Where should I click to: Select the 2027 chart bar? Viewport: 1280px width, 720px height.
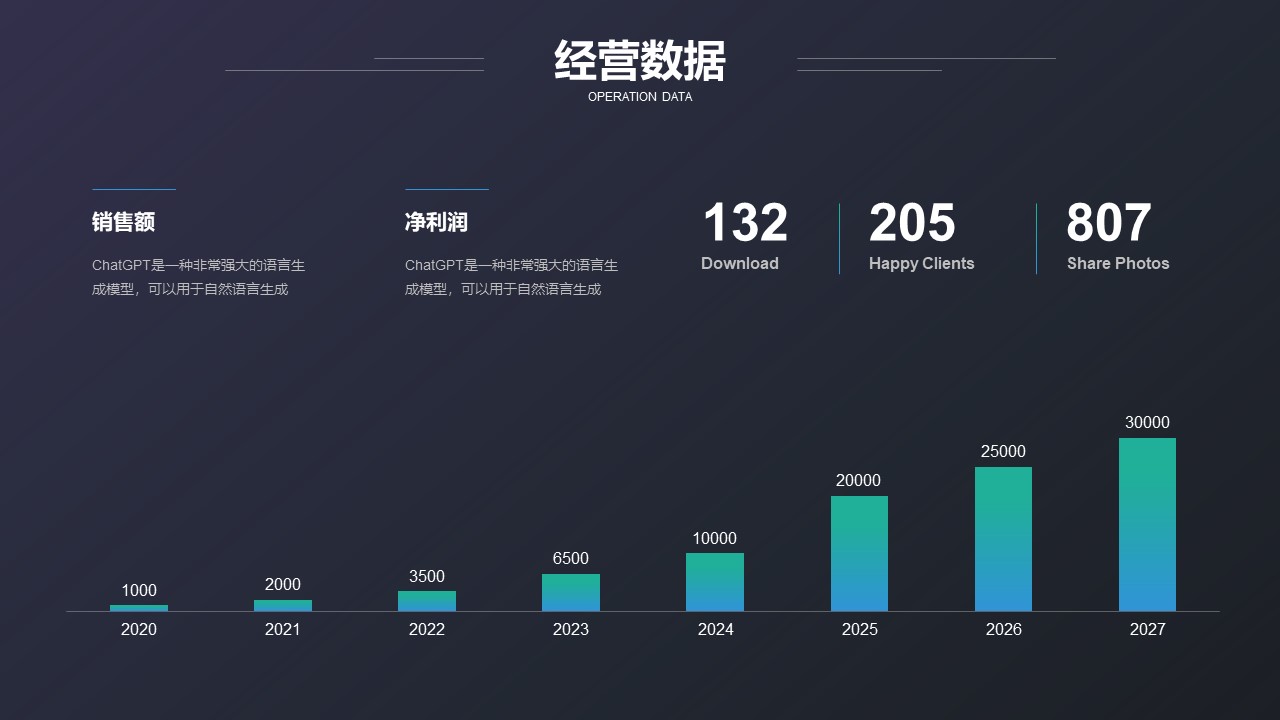click(x=1147, y=524)
